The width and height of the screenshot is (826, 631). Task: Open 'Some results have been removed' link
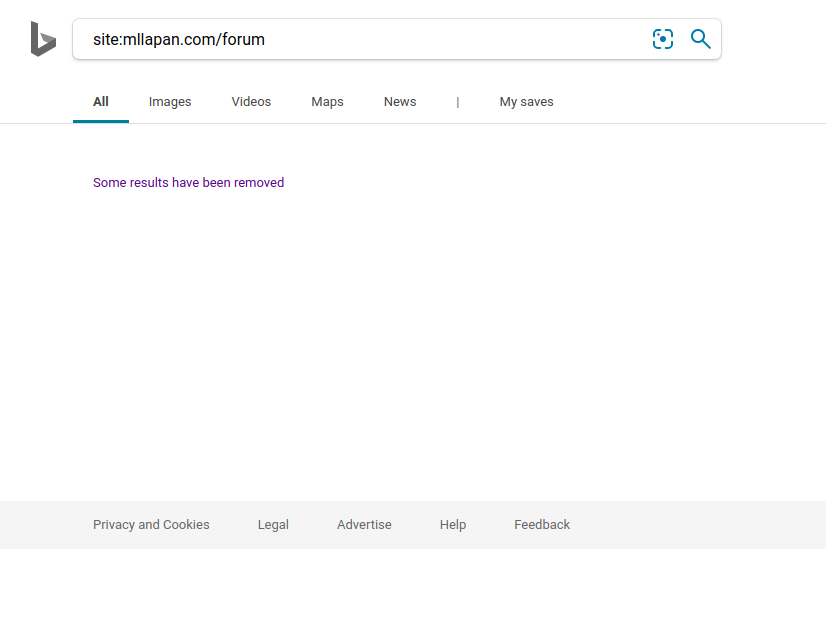point(189,182)
